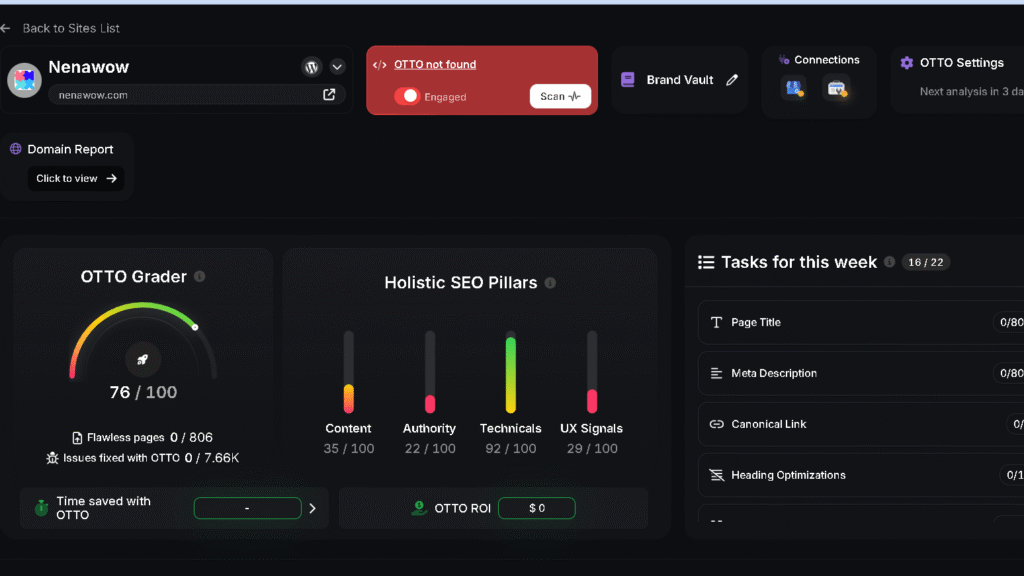Click the back arrow icon

5,28
